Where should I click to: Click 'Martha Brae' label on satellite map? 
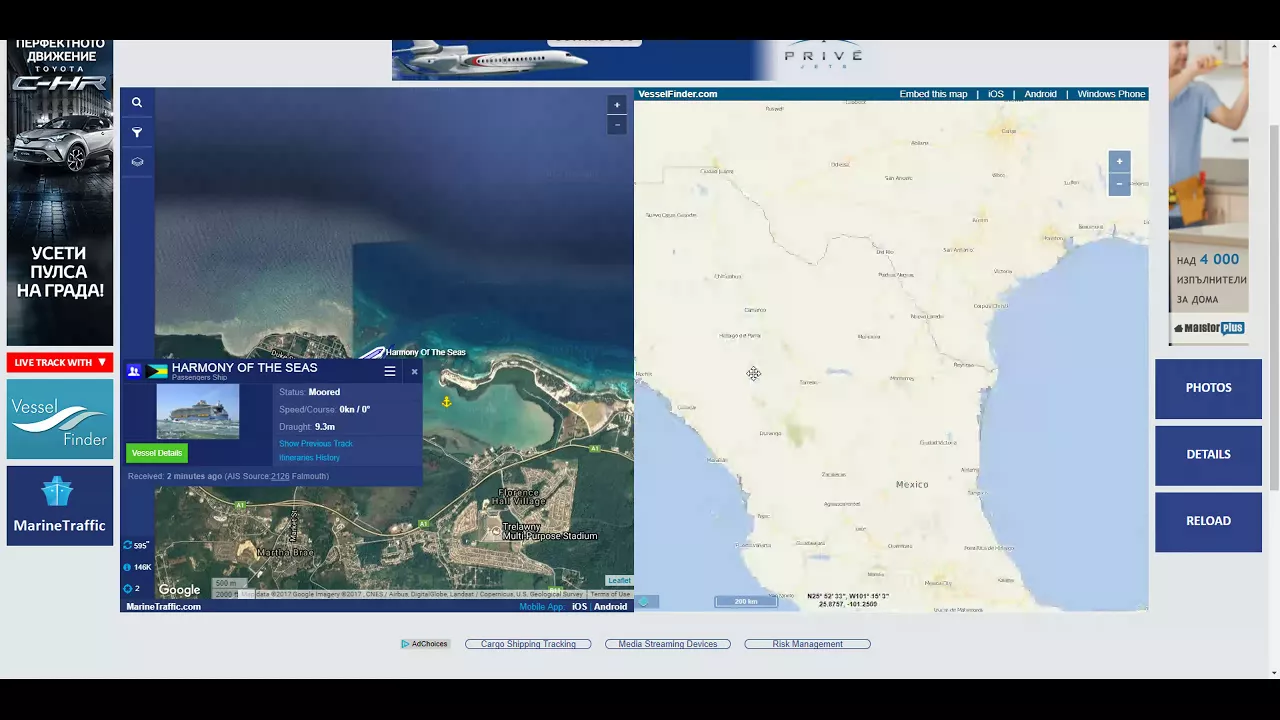(x=285, y=552)
